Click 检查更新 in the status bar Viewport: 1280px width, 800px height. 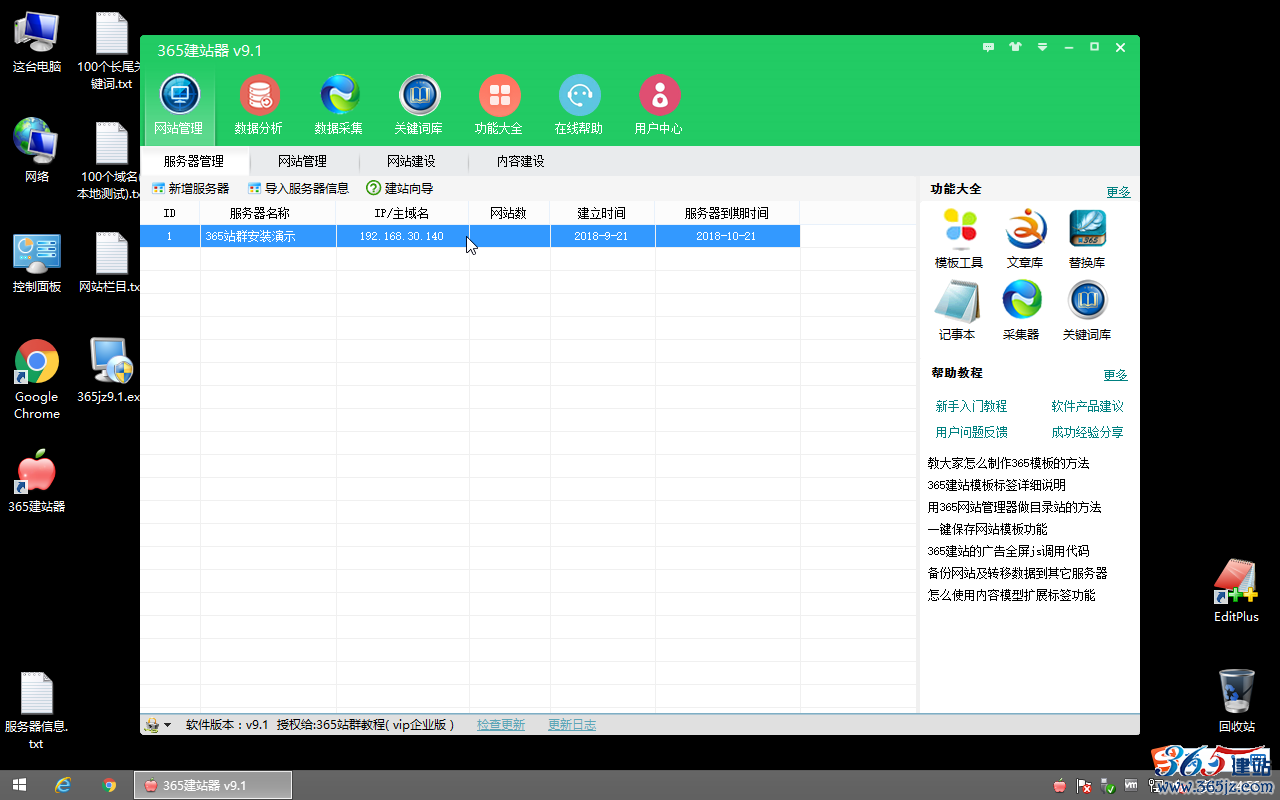tap(501, 725)
